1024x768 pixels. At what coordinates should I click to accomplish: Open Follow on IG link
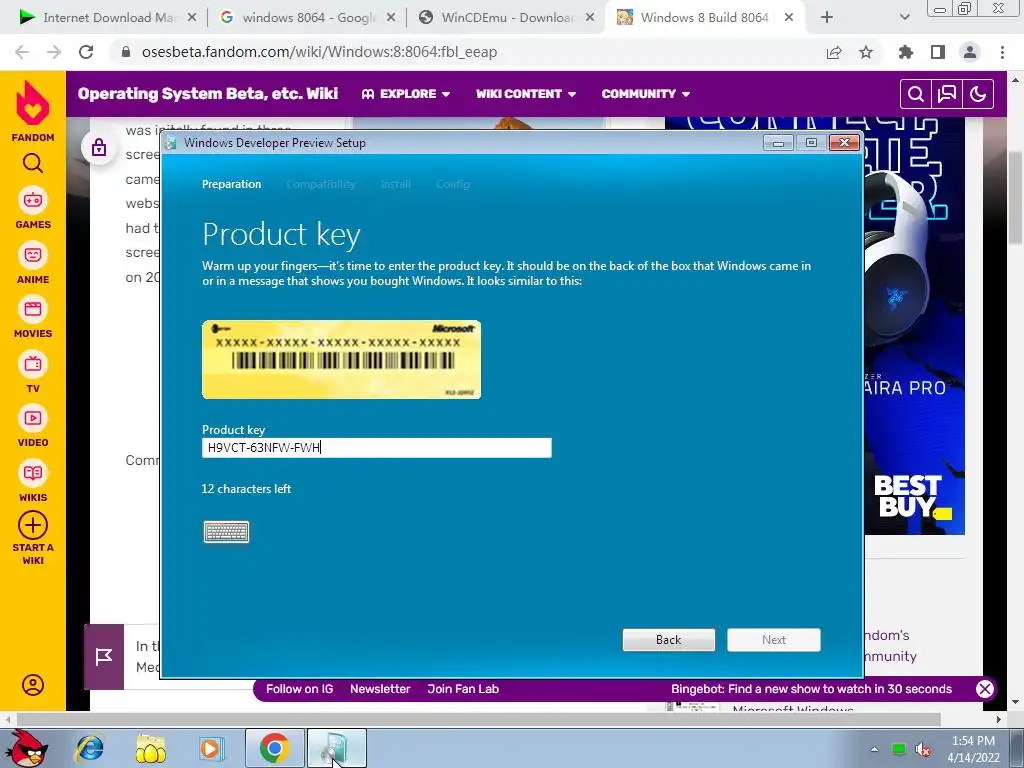(300, 689)
